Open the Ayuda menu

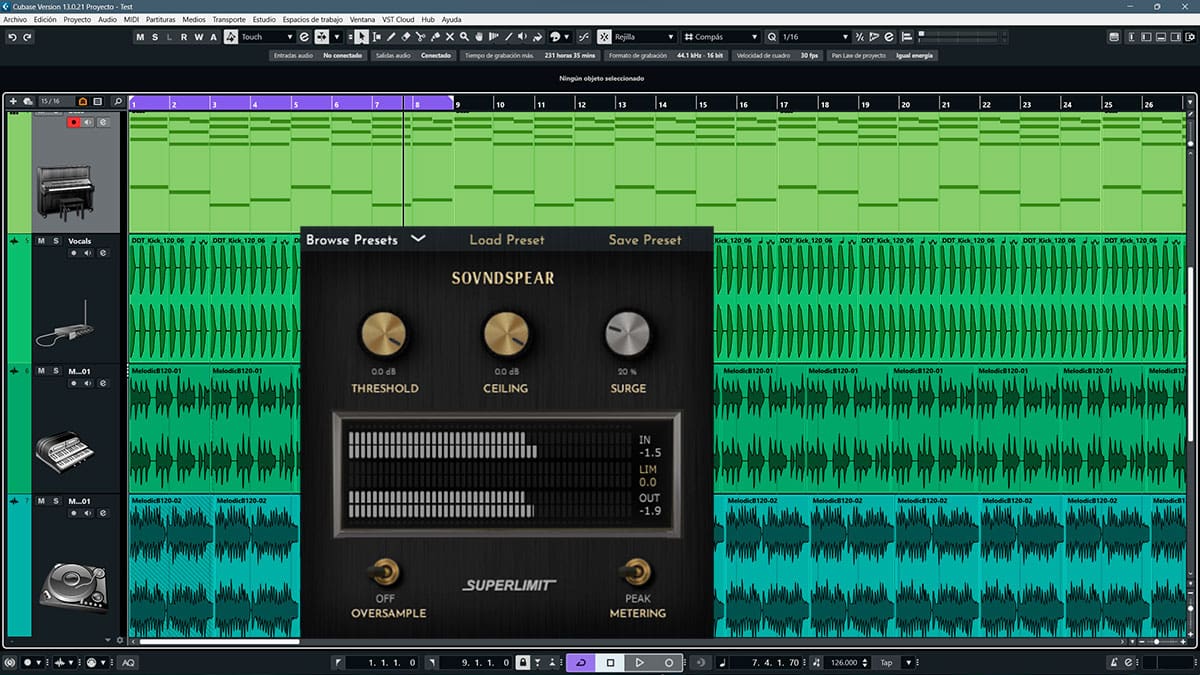tap(452, 19)
